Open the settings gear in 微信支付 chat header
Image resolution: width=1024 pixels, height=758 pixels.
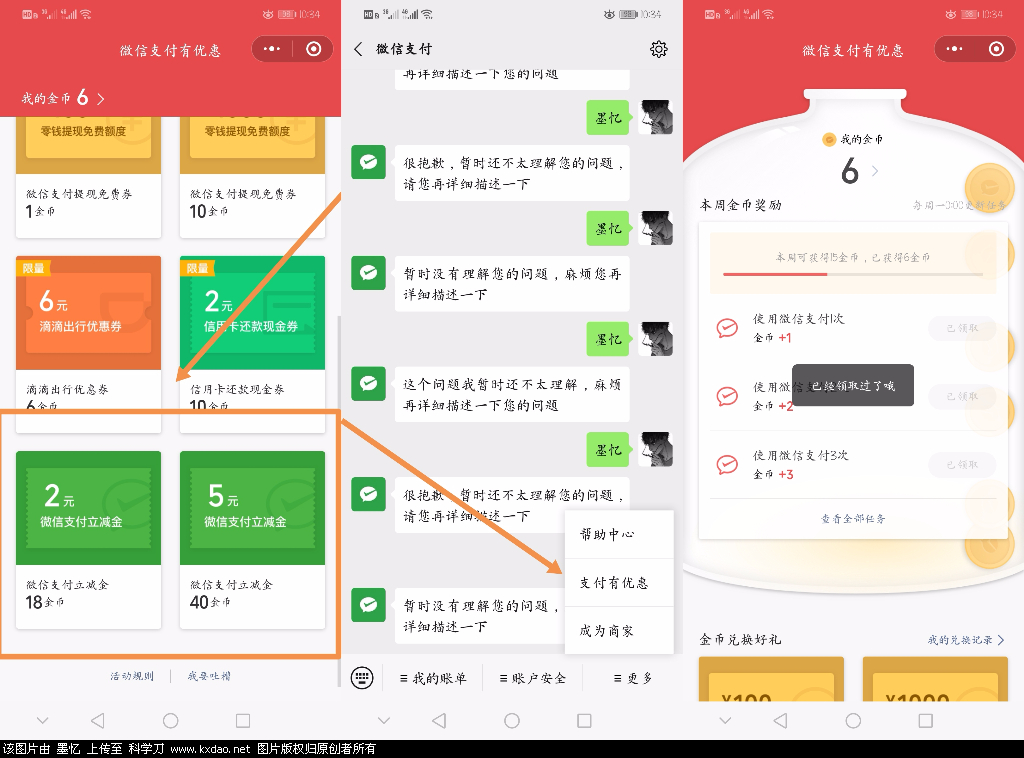(658, 49)
